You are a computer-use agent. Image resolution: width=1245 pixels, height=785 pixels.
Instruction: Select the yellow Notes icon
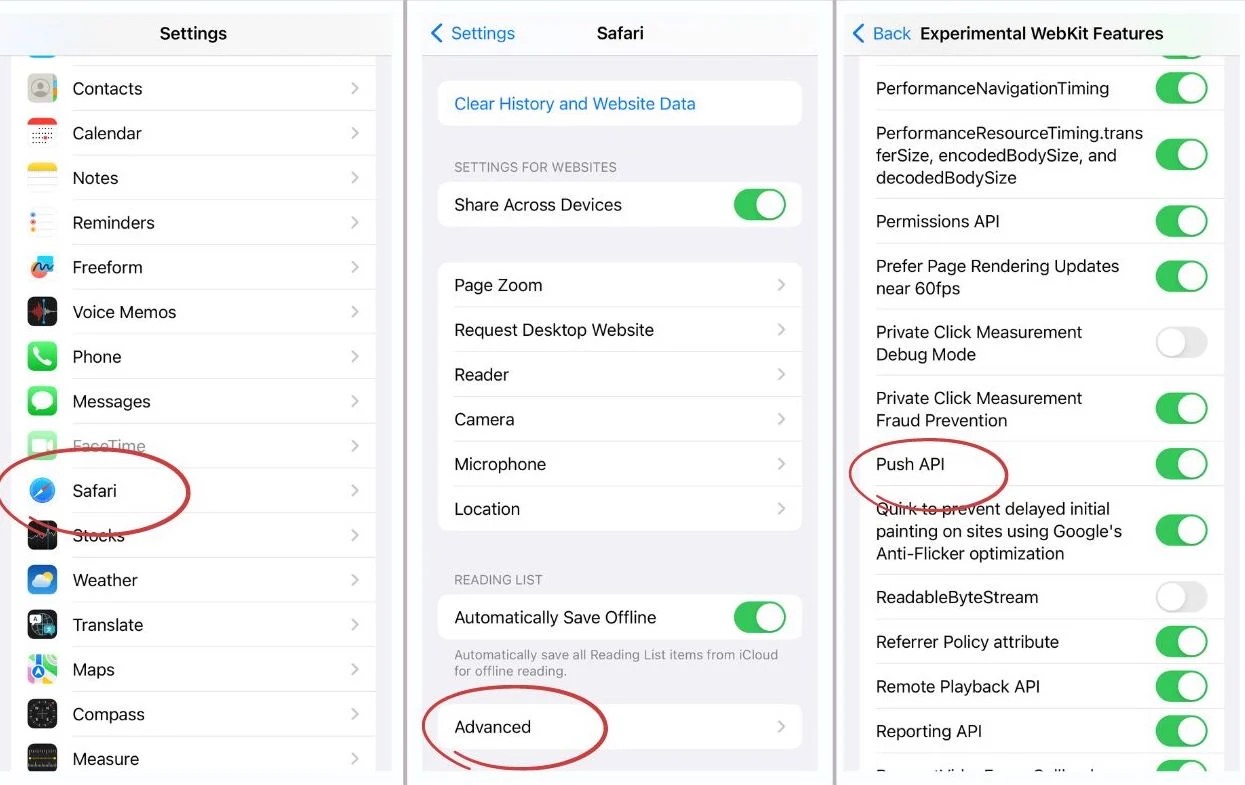pyautogui.click(x=42, y=178)
